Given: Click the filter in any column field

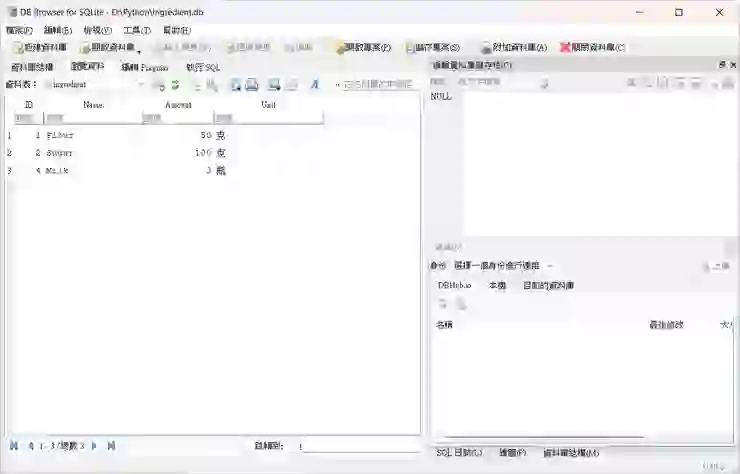Looking at the screenshot, I should pos(378,85).
